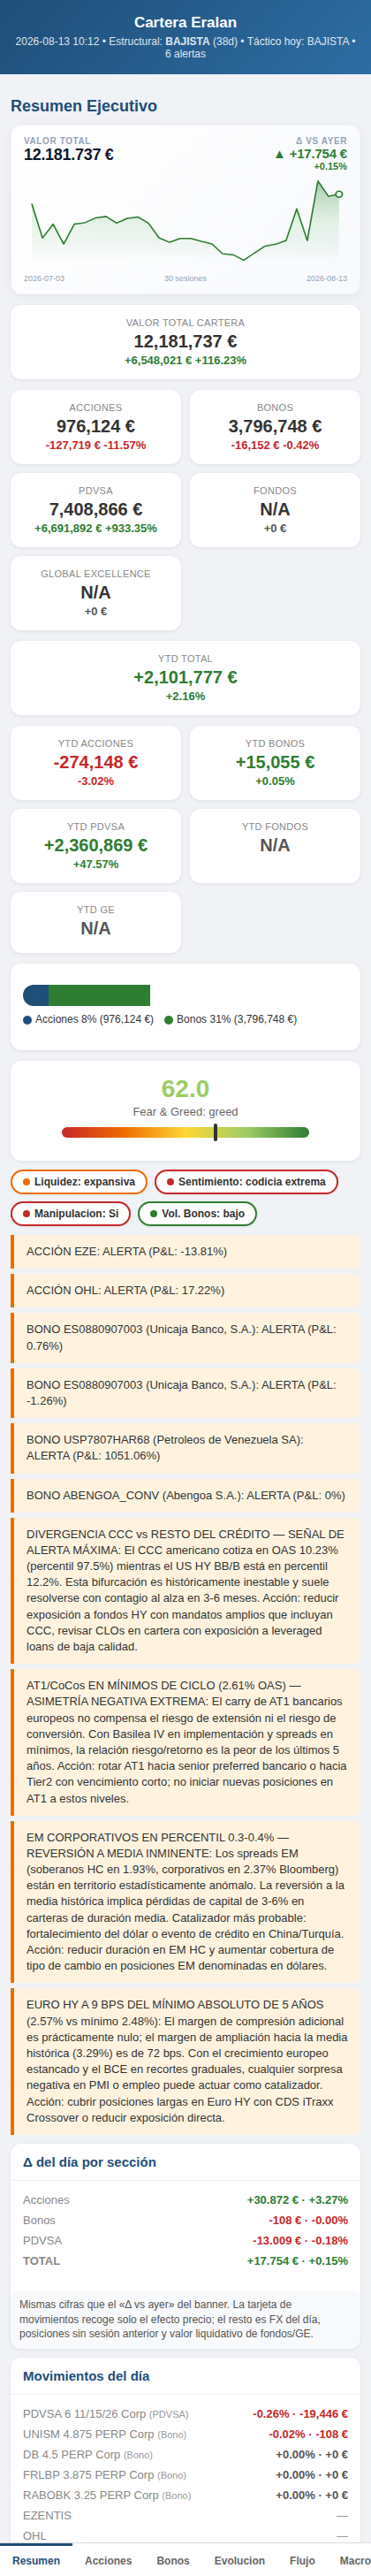Open the Bonos tab
The width and height of the screenshot is (371, 2576).
(173, 2561)
